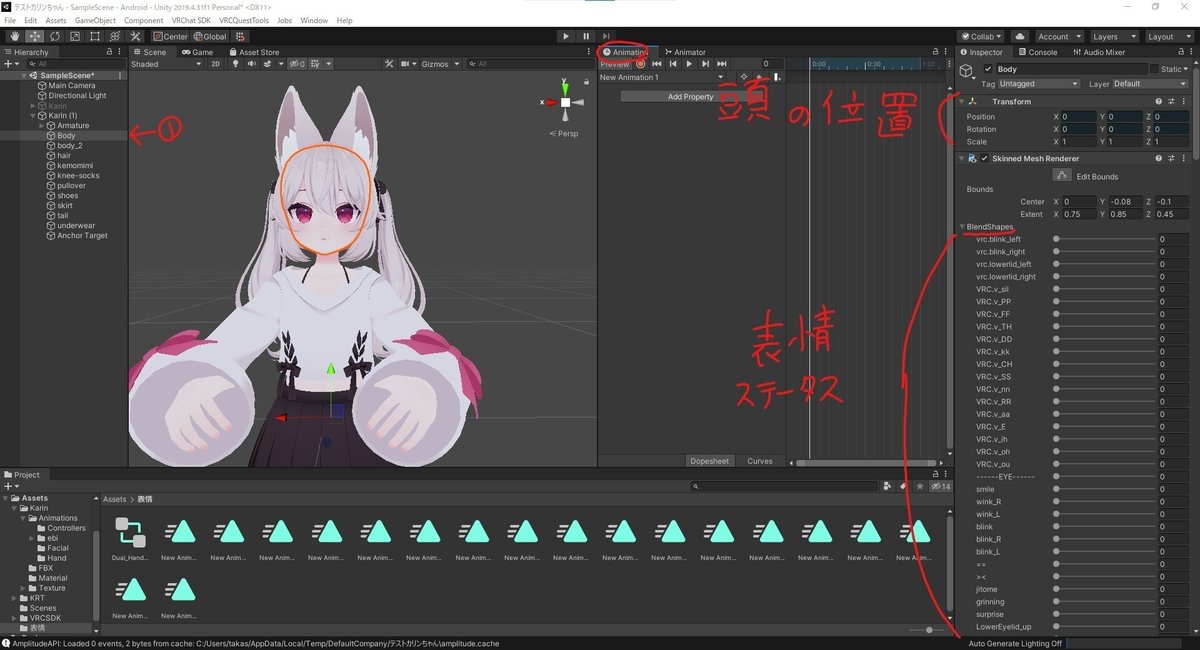Viewport: 1200px width, 650px height.
Task: Open the custom editor tools button
Action: 136,36
